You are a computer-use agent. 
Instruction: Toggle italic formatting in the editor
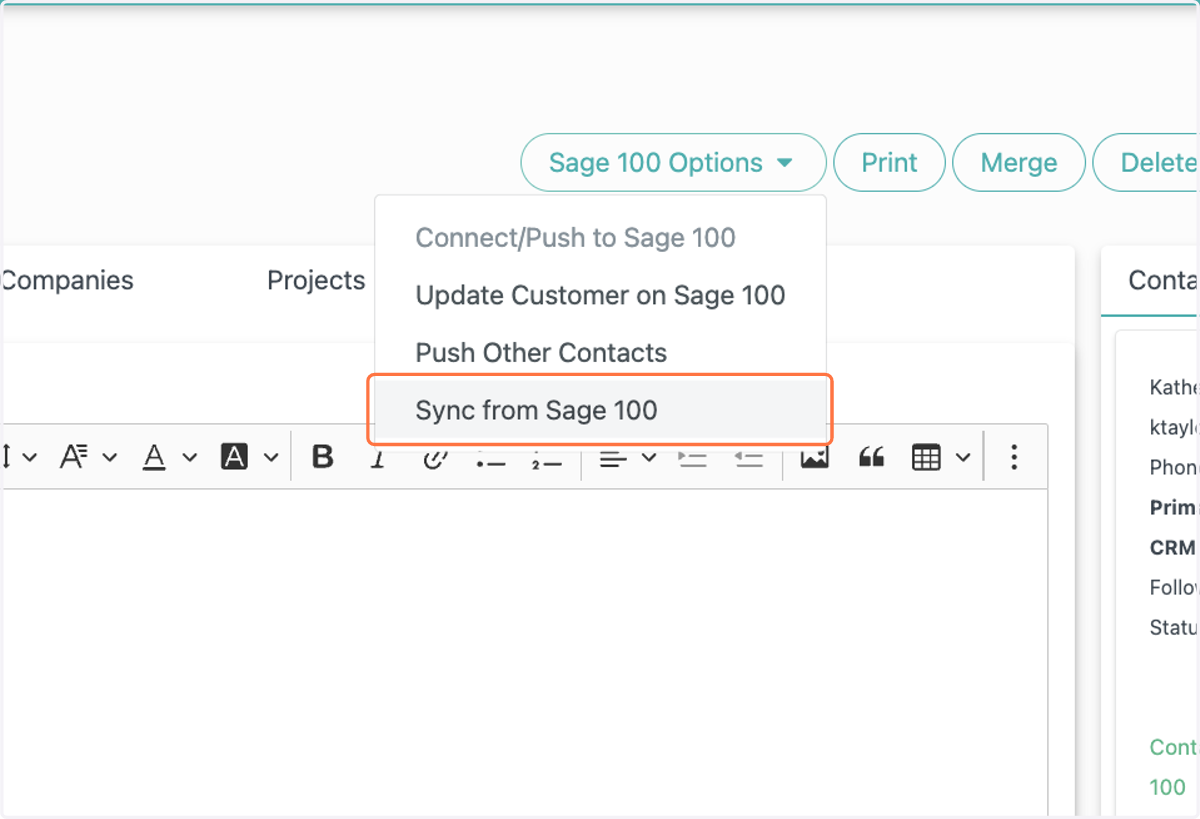coord(378,460)
